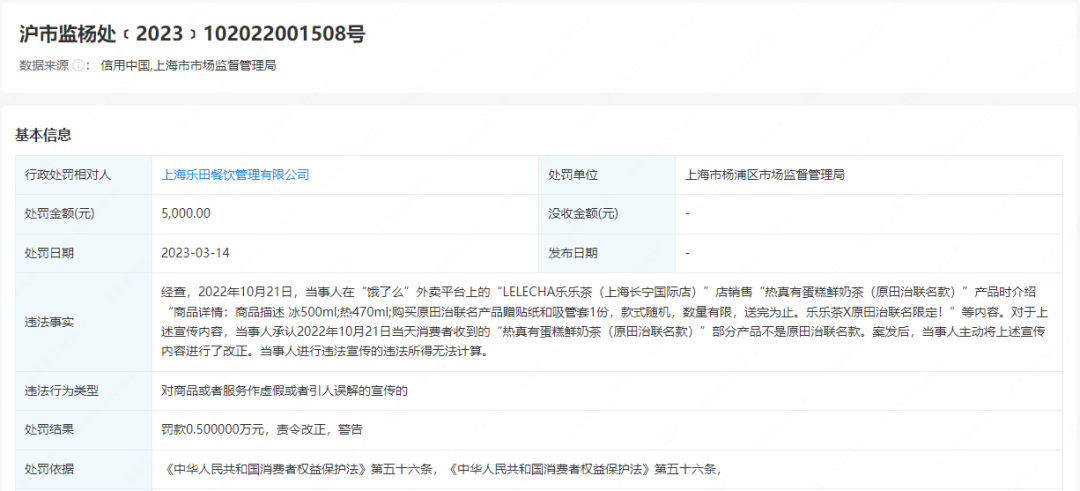The width and height of the screenshot is (1080, 491).
Task: Click the 基本信息 section heading
Action: pyautogui.click(x=43, y=135)
